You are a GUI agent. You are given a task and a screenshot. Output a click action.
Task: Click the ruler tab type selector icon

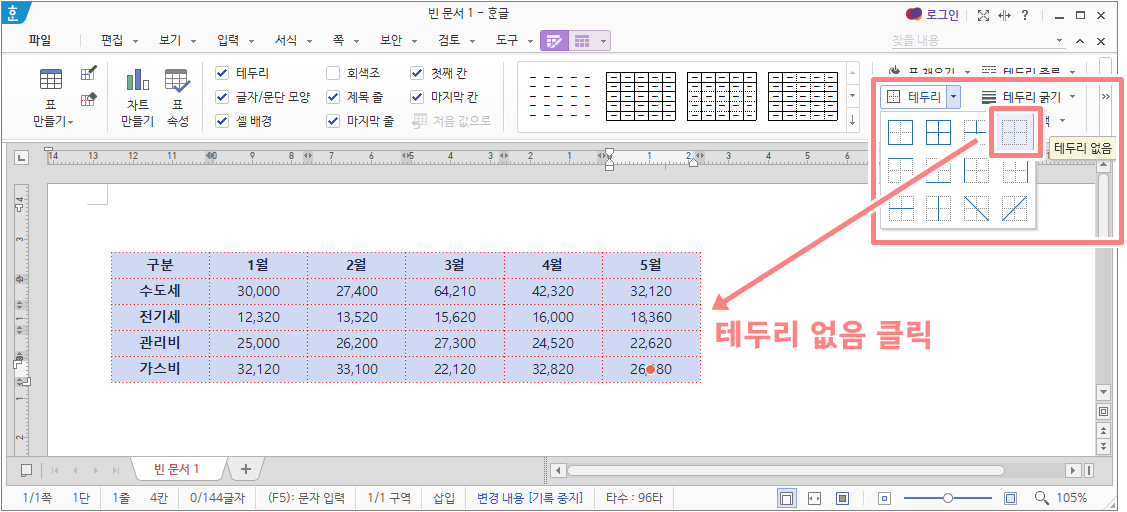(x=22, y=157)
